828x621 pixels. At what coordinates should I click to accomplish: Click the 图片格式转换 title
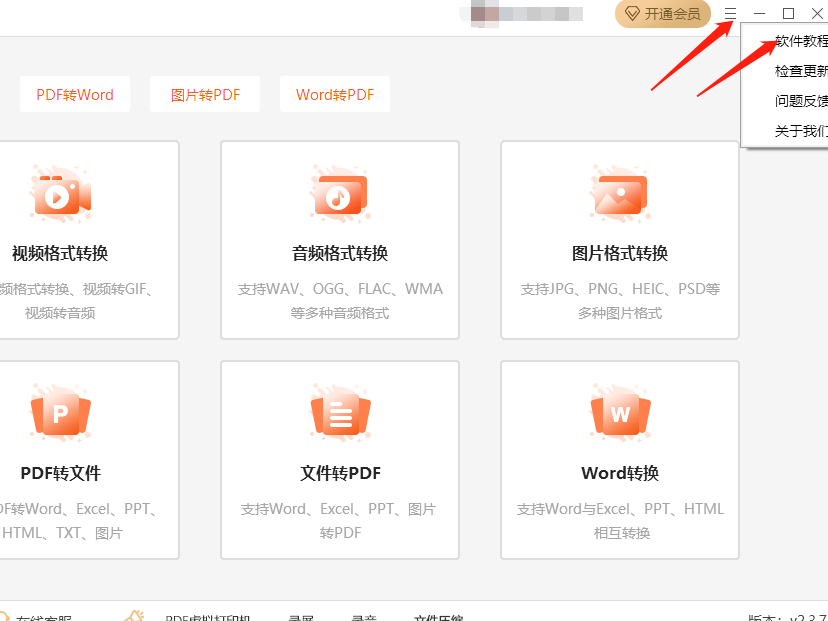(x=620, y=253)
